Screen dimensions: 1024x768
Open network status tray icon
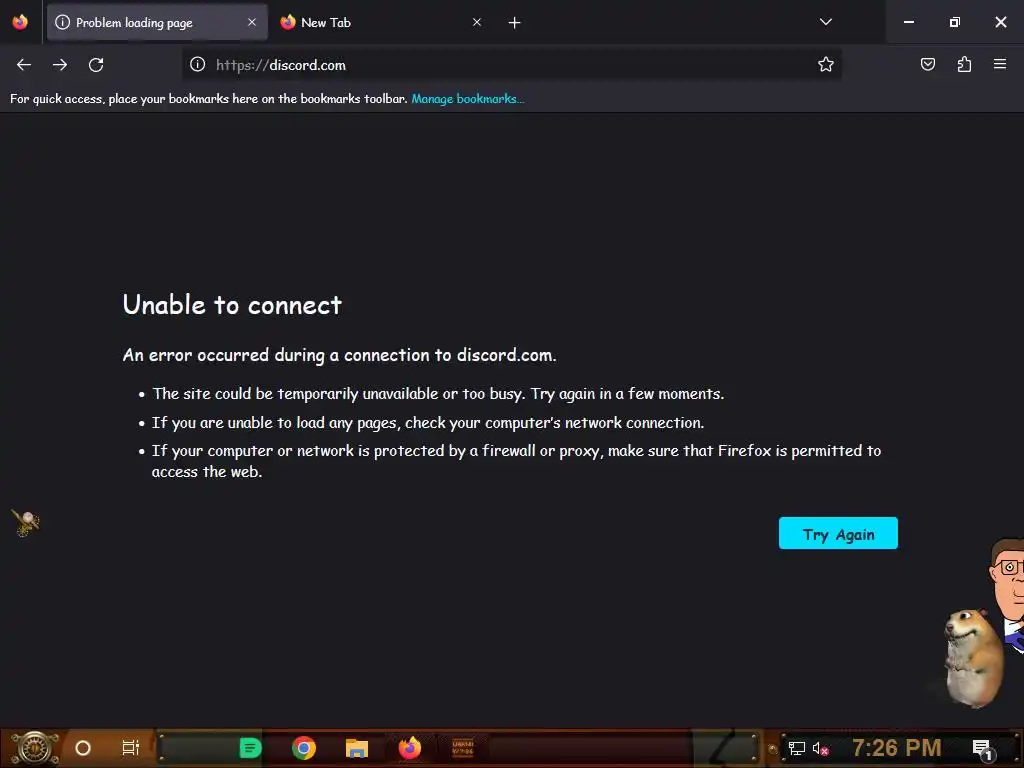(x=796, y=748)
